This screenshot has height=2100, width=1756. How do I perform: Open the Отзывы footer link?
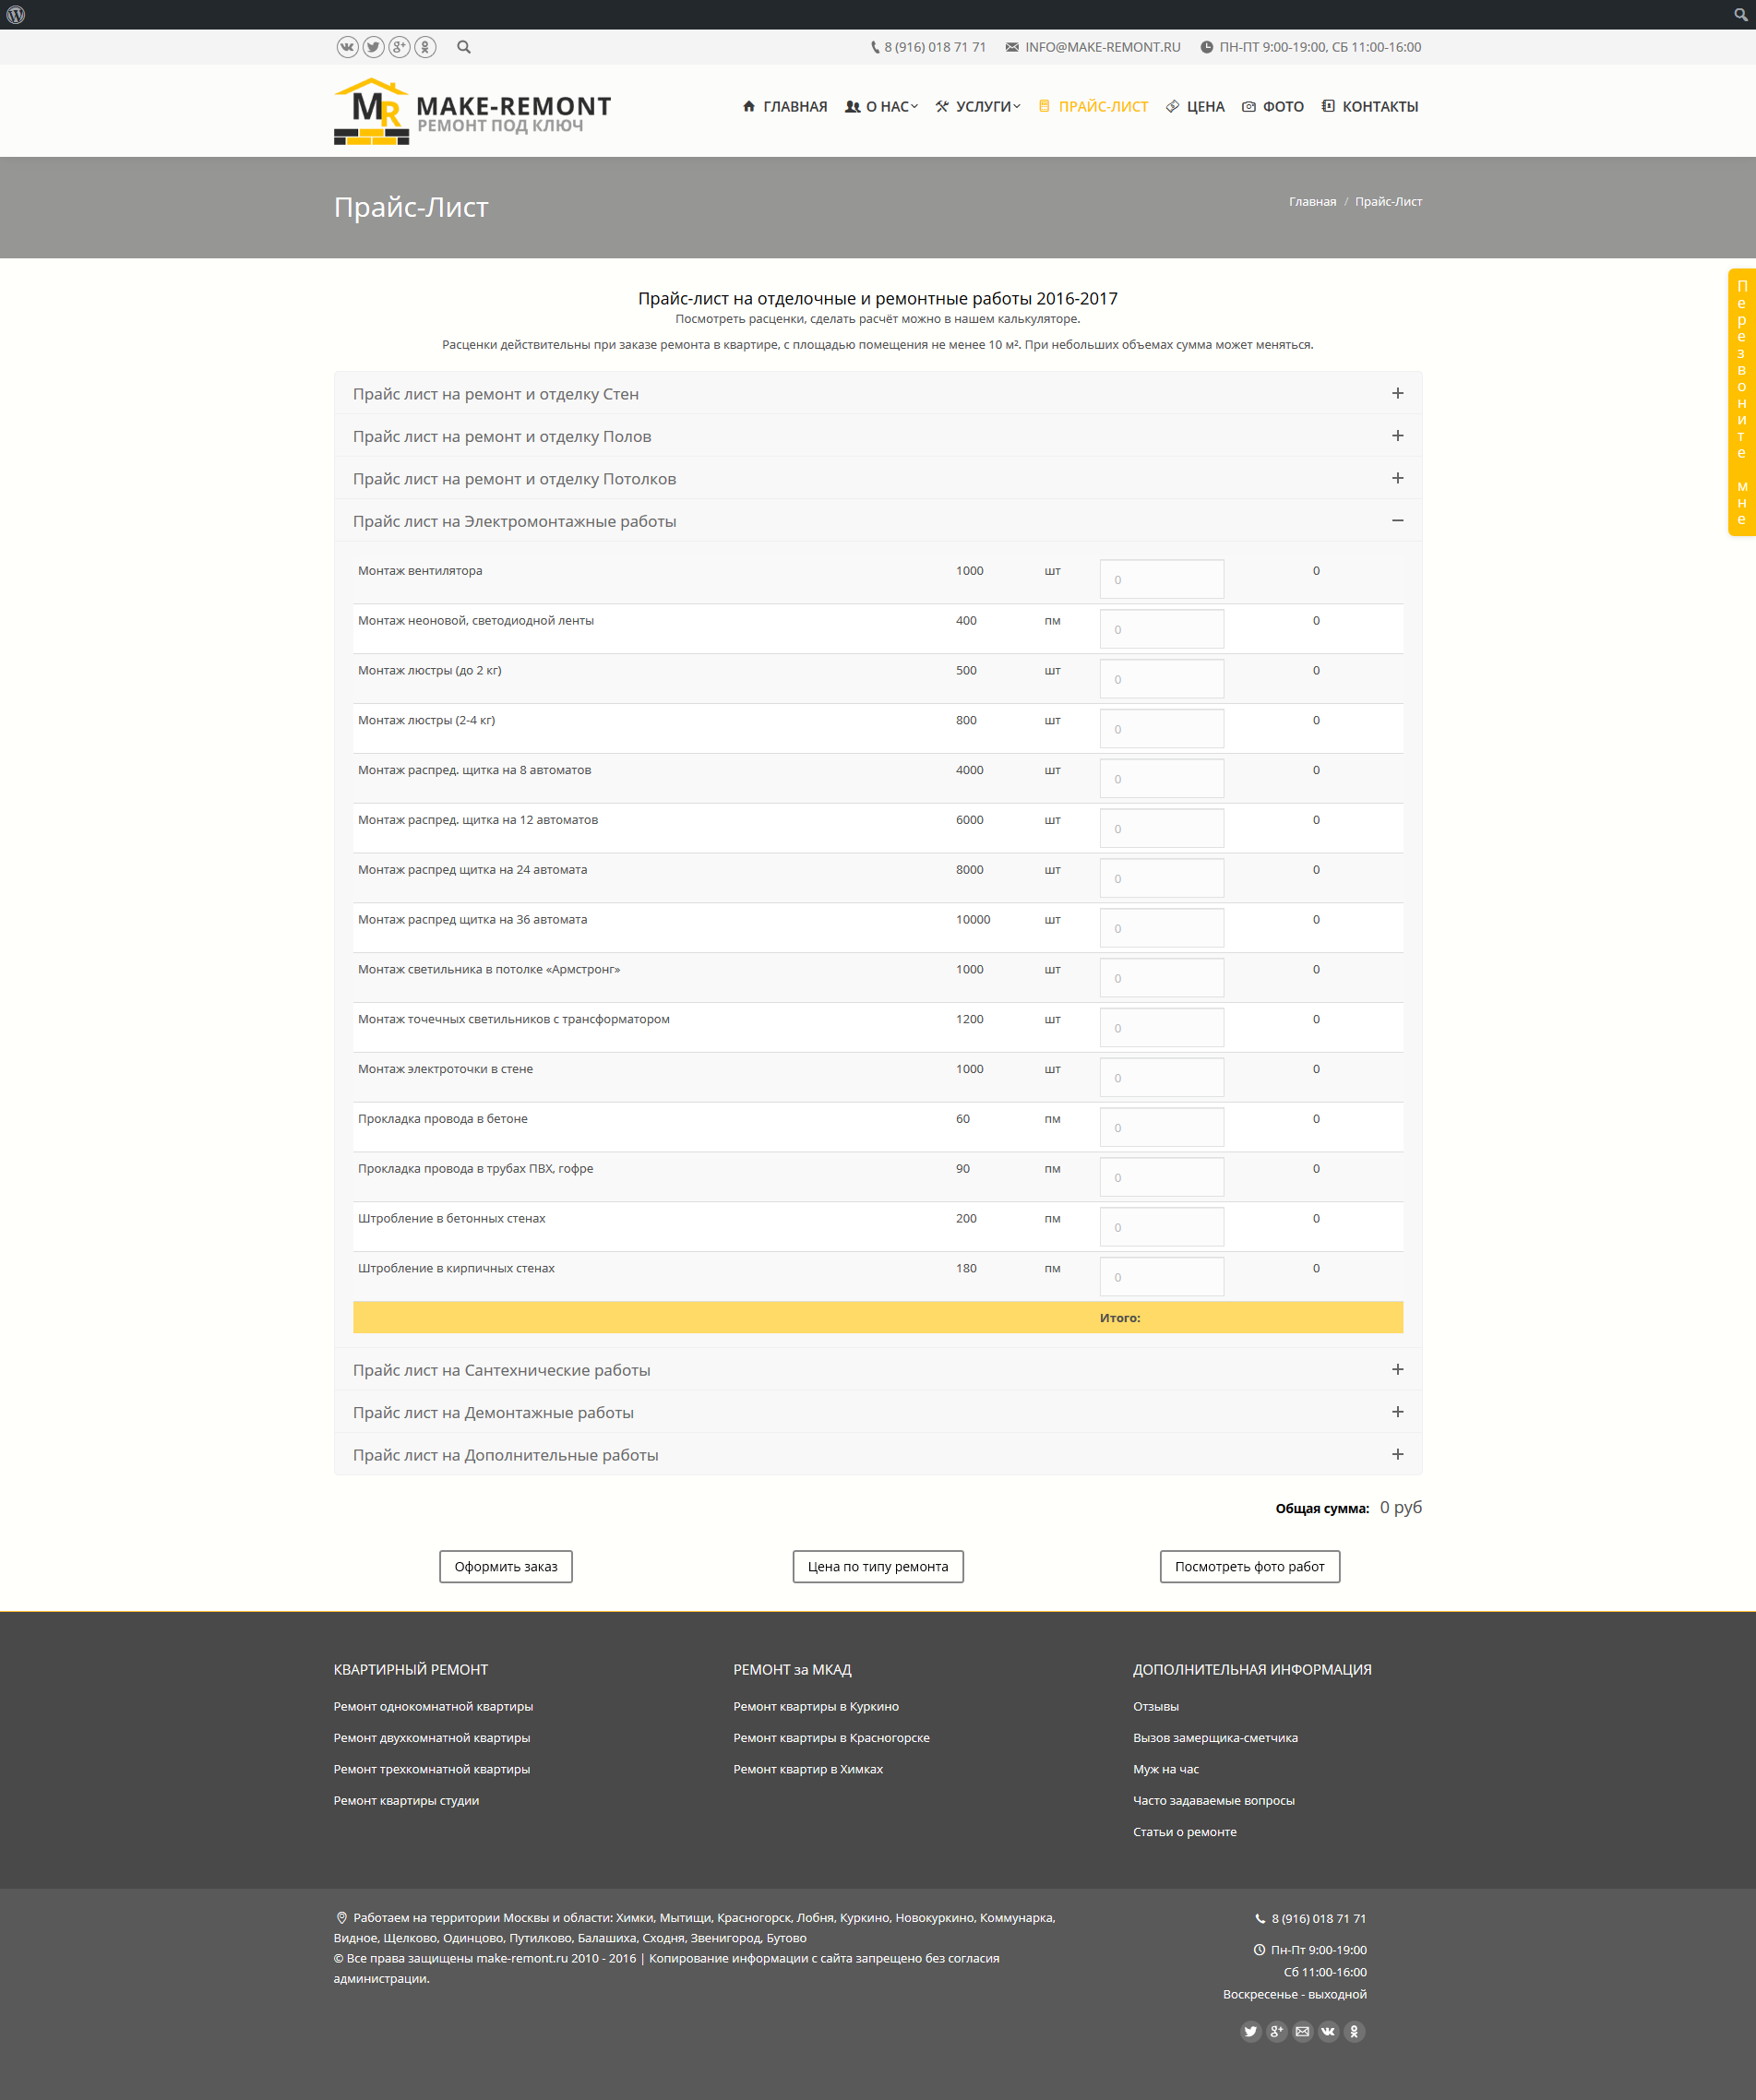coord(1156,1706)
